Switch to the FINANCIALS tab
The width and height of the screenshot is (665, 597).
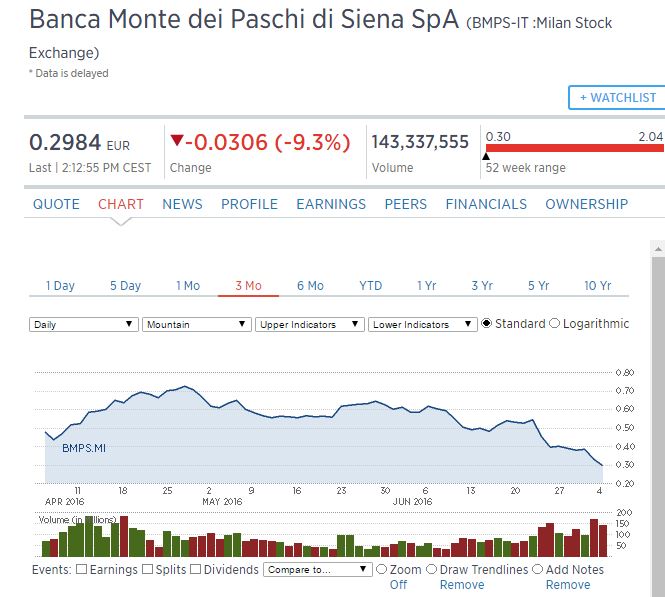pos(486,204)
